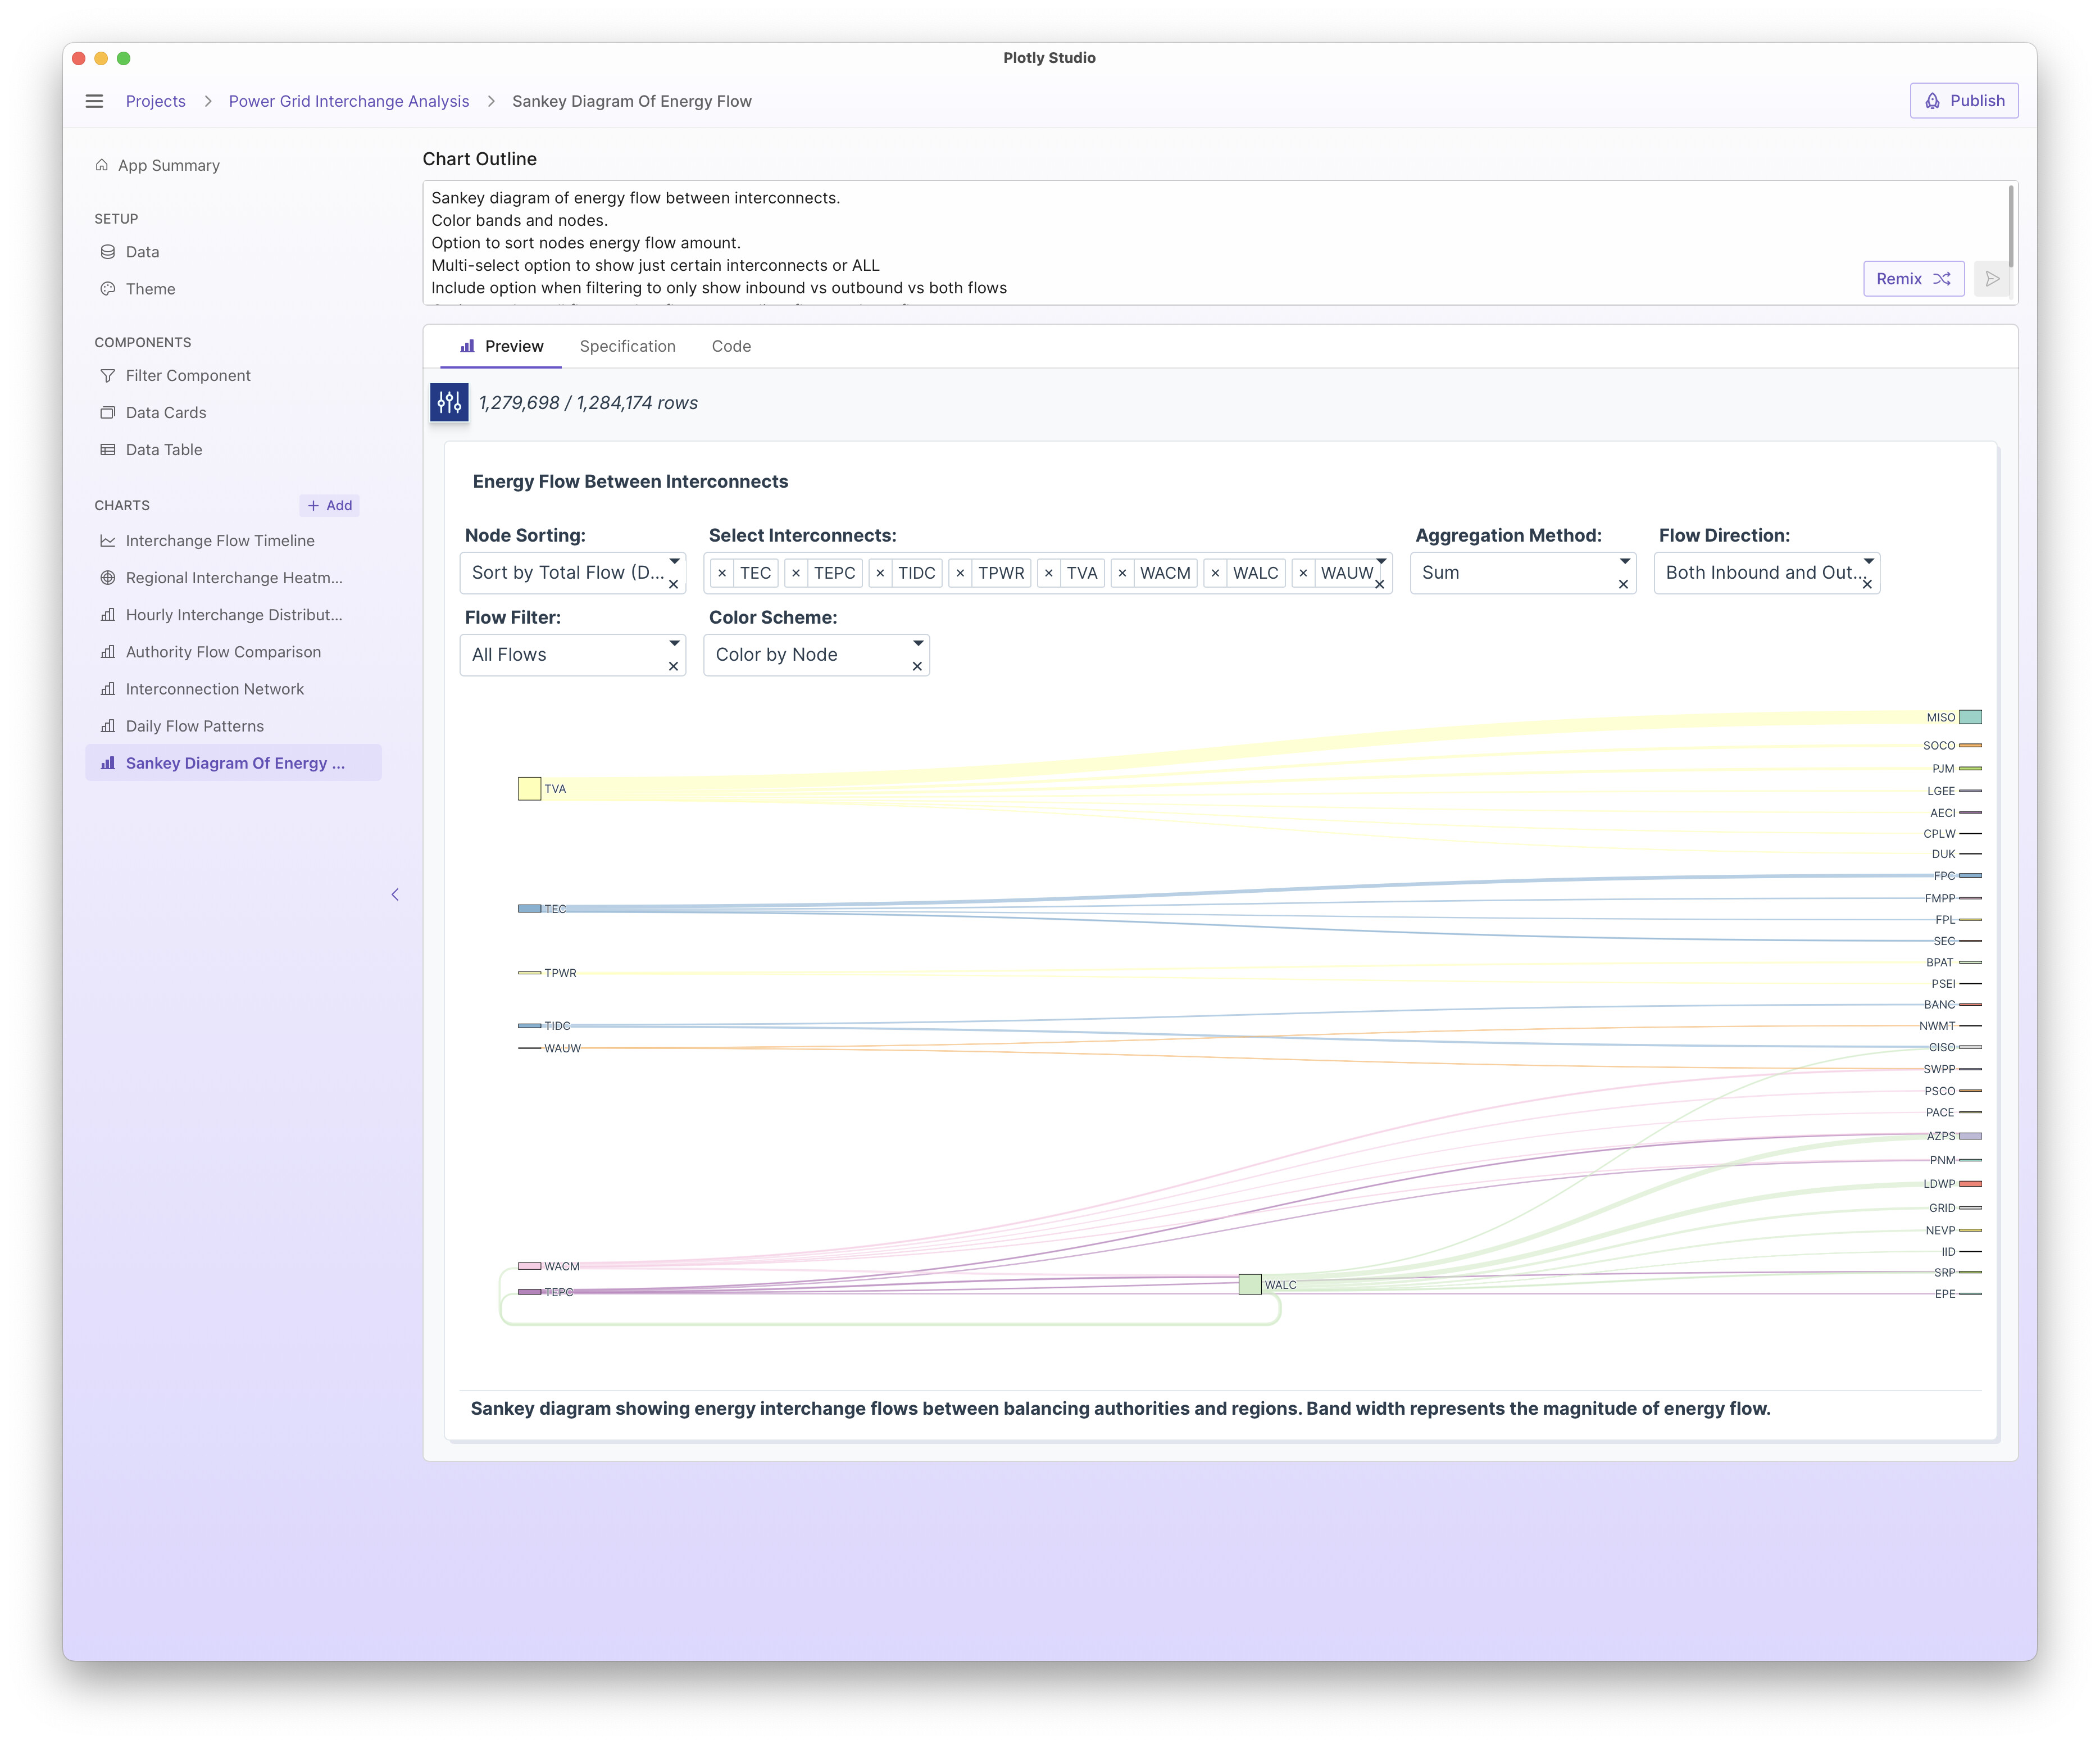Screen dimensions: 2100x1744
Task: Open Regional Interchange Heatmap chart
Action: [x=233, y=578]
